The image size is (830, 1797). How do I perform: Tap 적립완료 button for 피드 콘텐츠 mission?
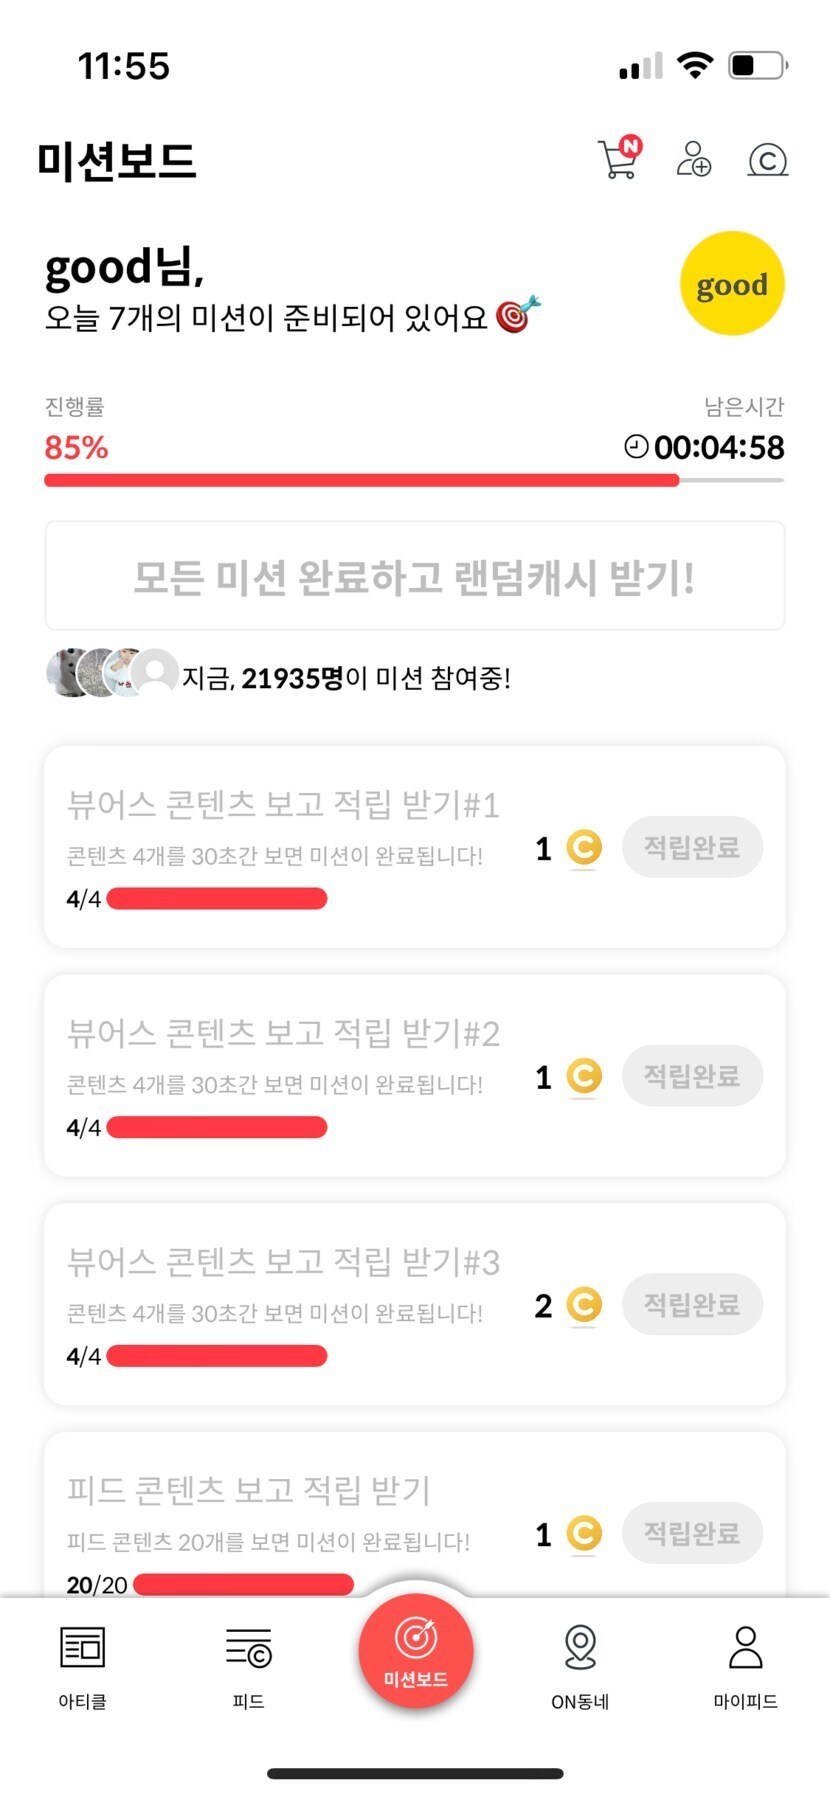[x=692, y=1533]
